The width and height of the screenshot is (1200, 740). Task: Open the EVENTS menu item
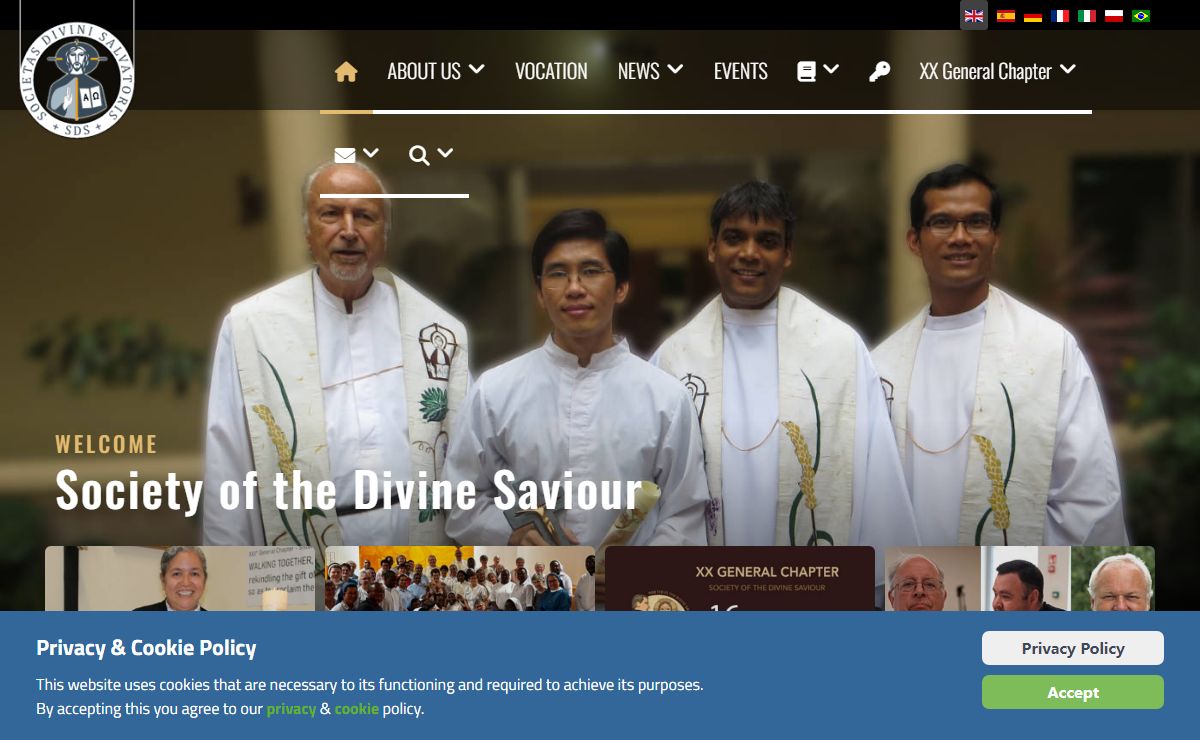[741, 71]
